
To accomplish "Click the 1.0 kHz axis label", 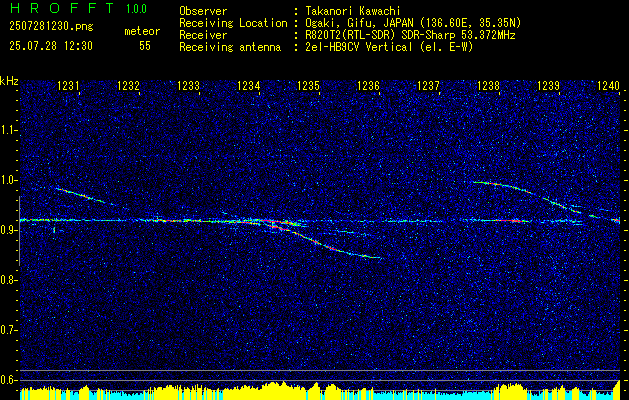I will pos(9,180).
